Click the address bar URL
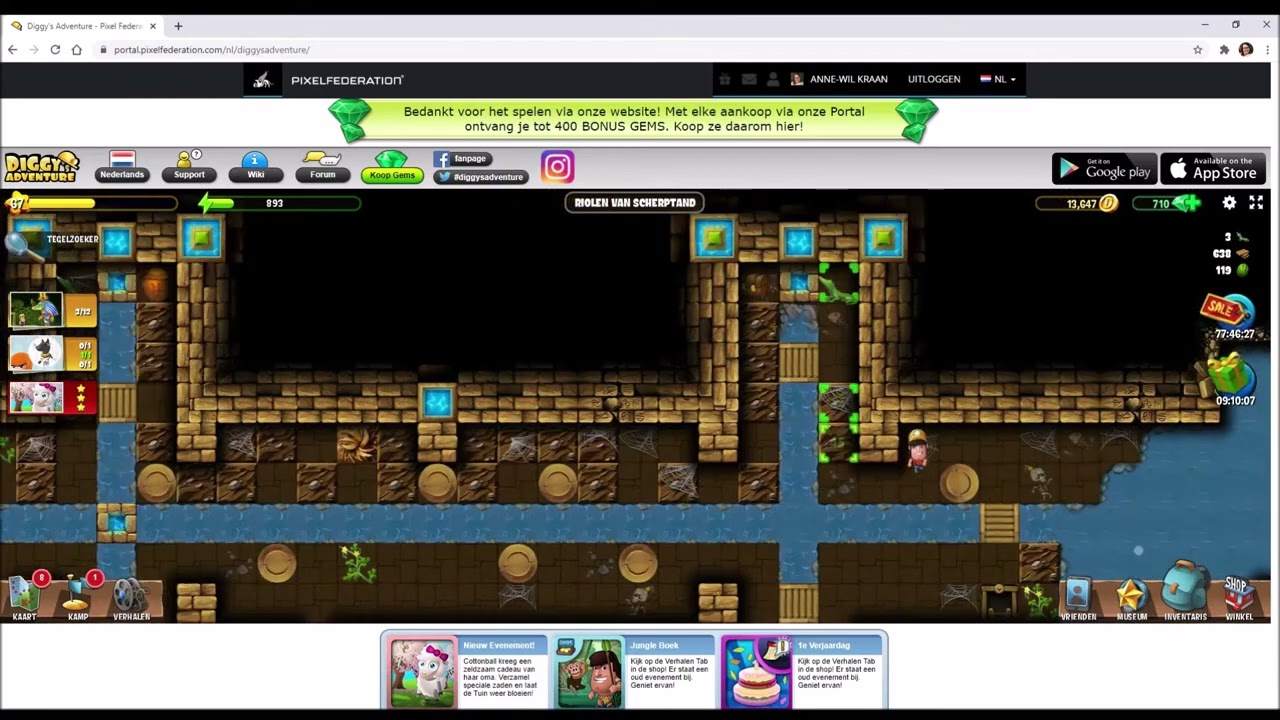This screenshot has width=1280, height=720. (x=211, y=49)
